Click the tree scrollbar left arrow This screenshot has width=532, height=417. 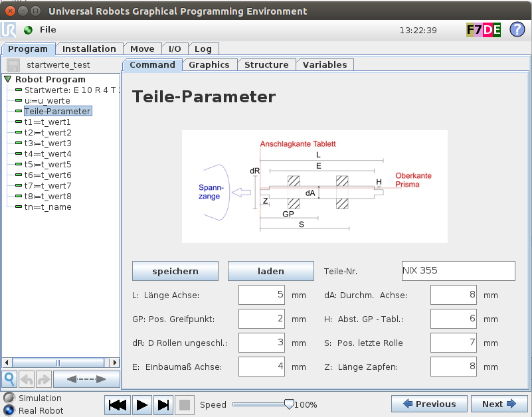pyautogui.click(x=6, y=363)
